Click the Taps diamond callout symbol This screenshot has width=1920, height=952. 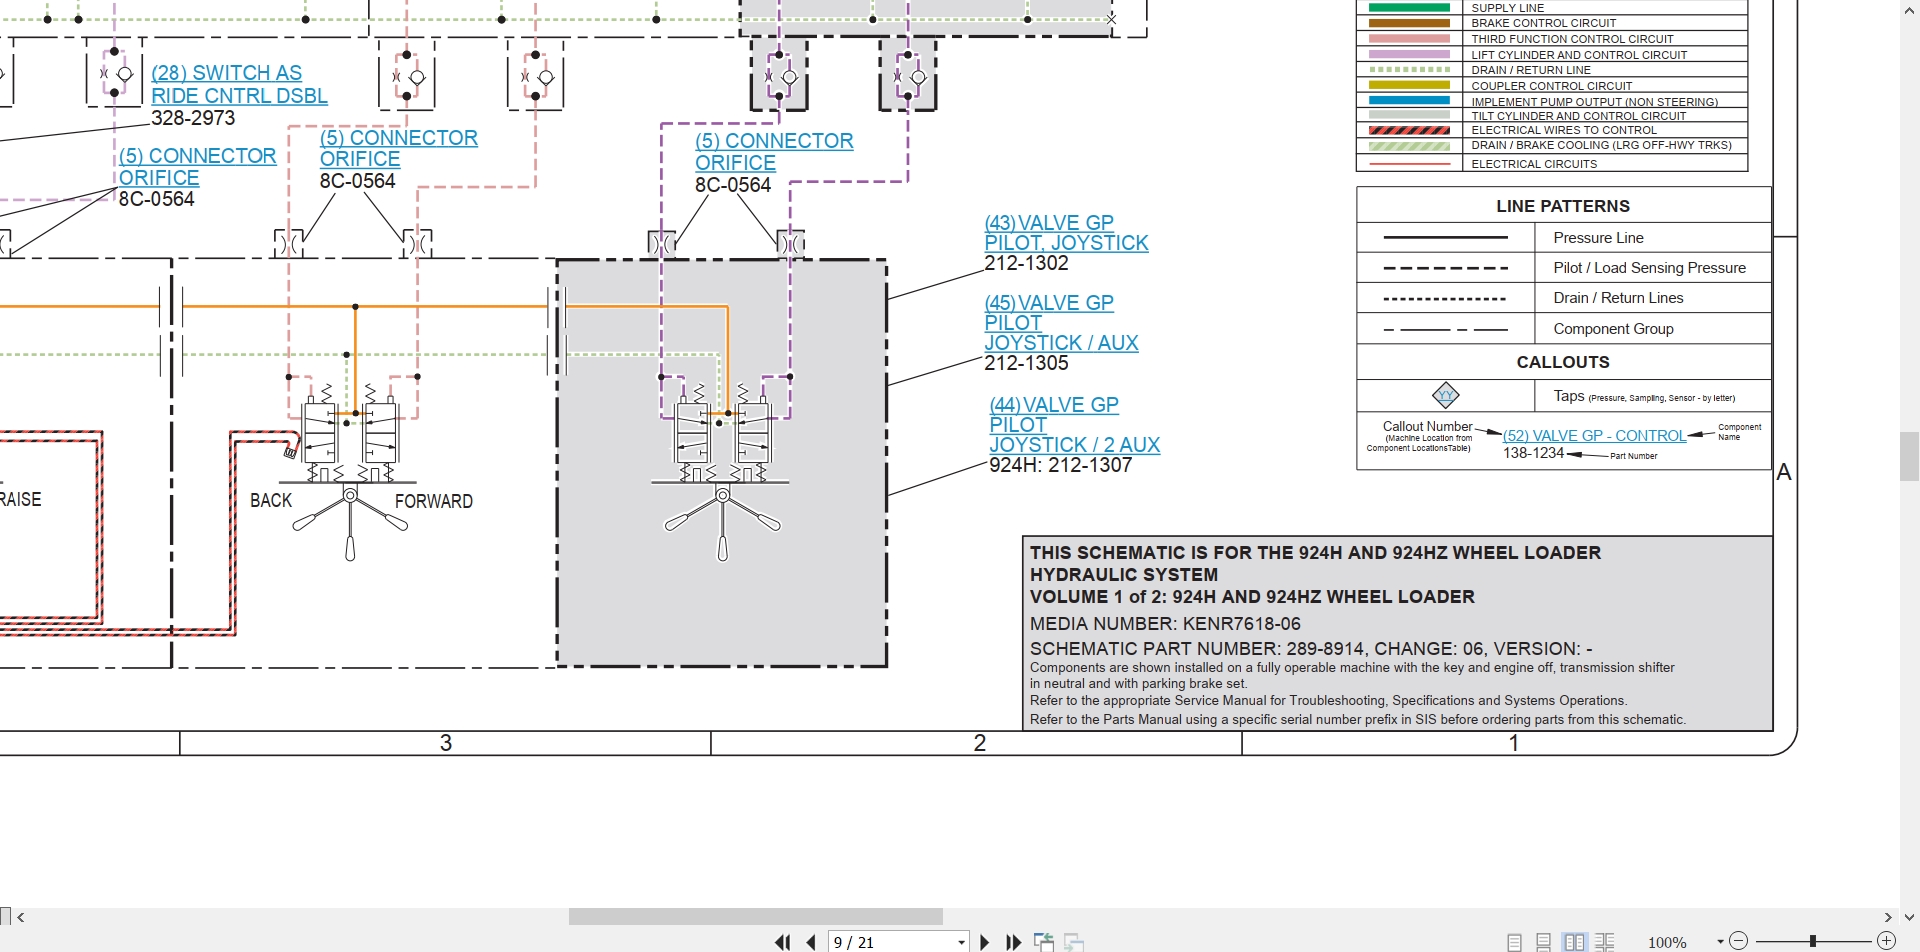[x=1446, y=395]
